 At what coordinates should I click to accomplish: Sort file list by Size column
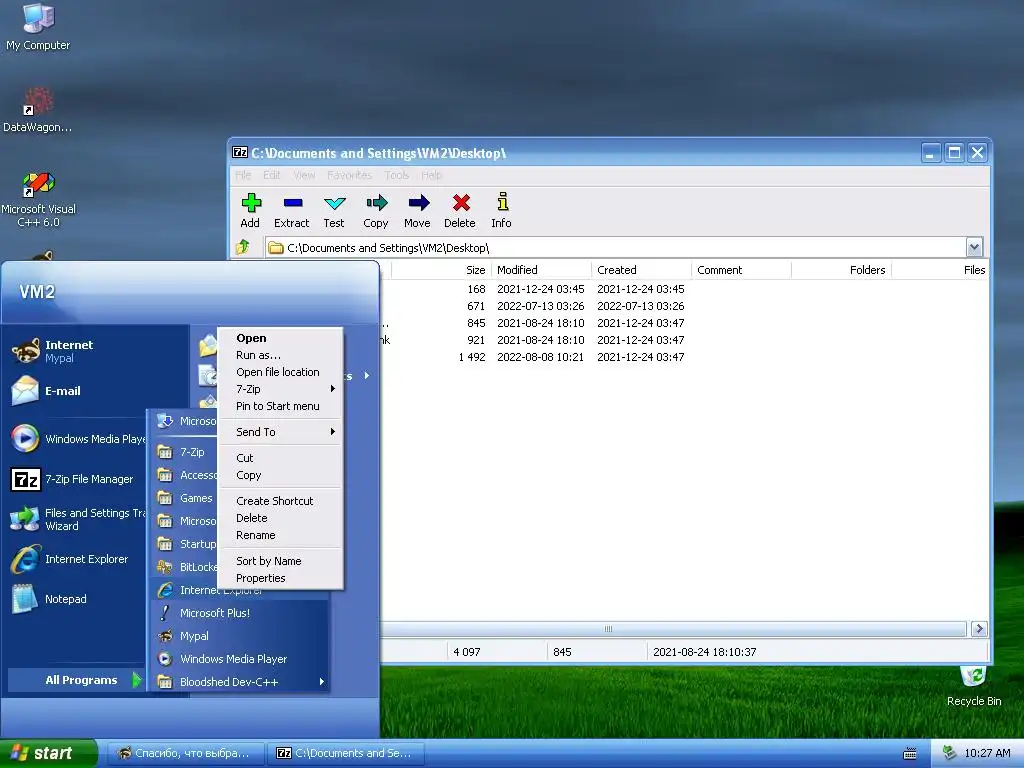coord(441,270)
